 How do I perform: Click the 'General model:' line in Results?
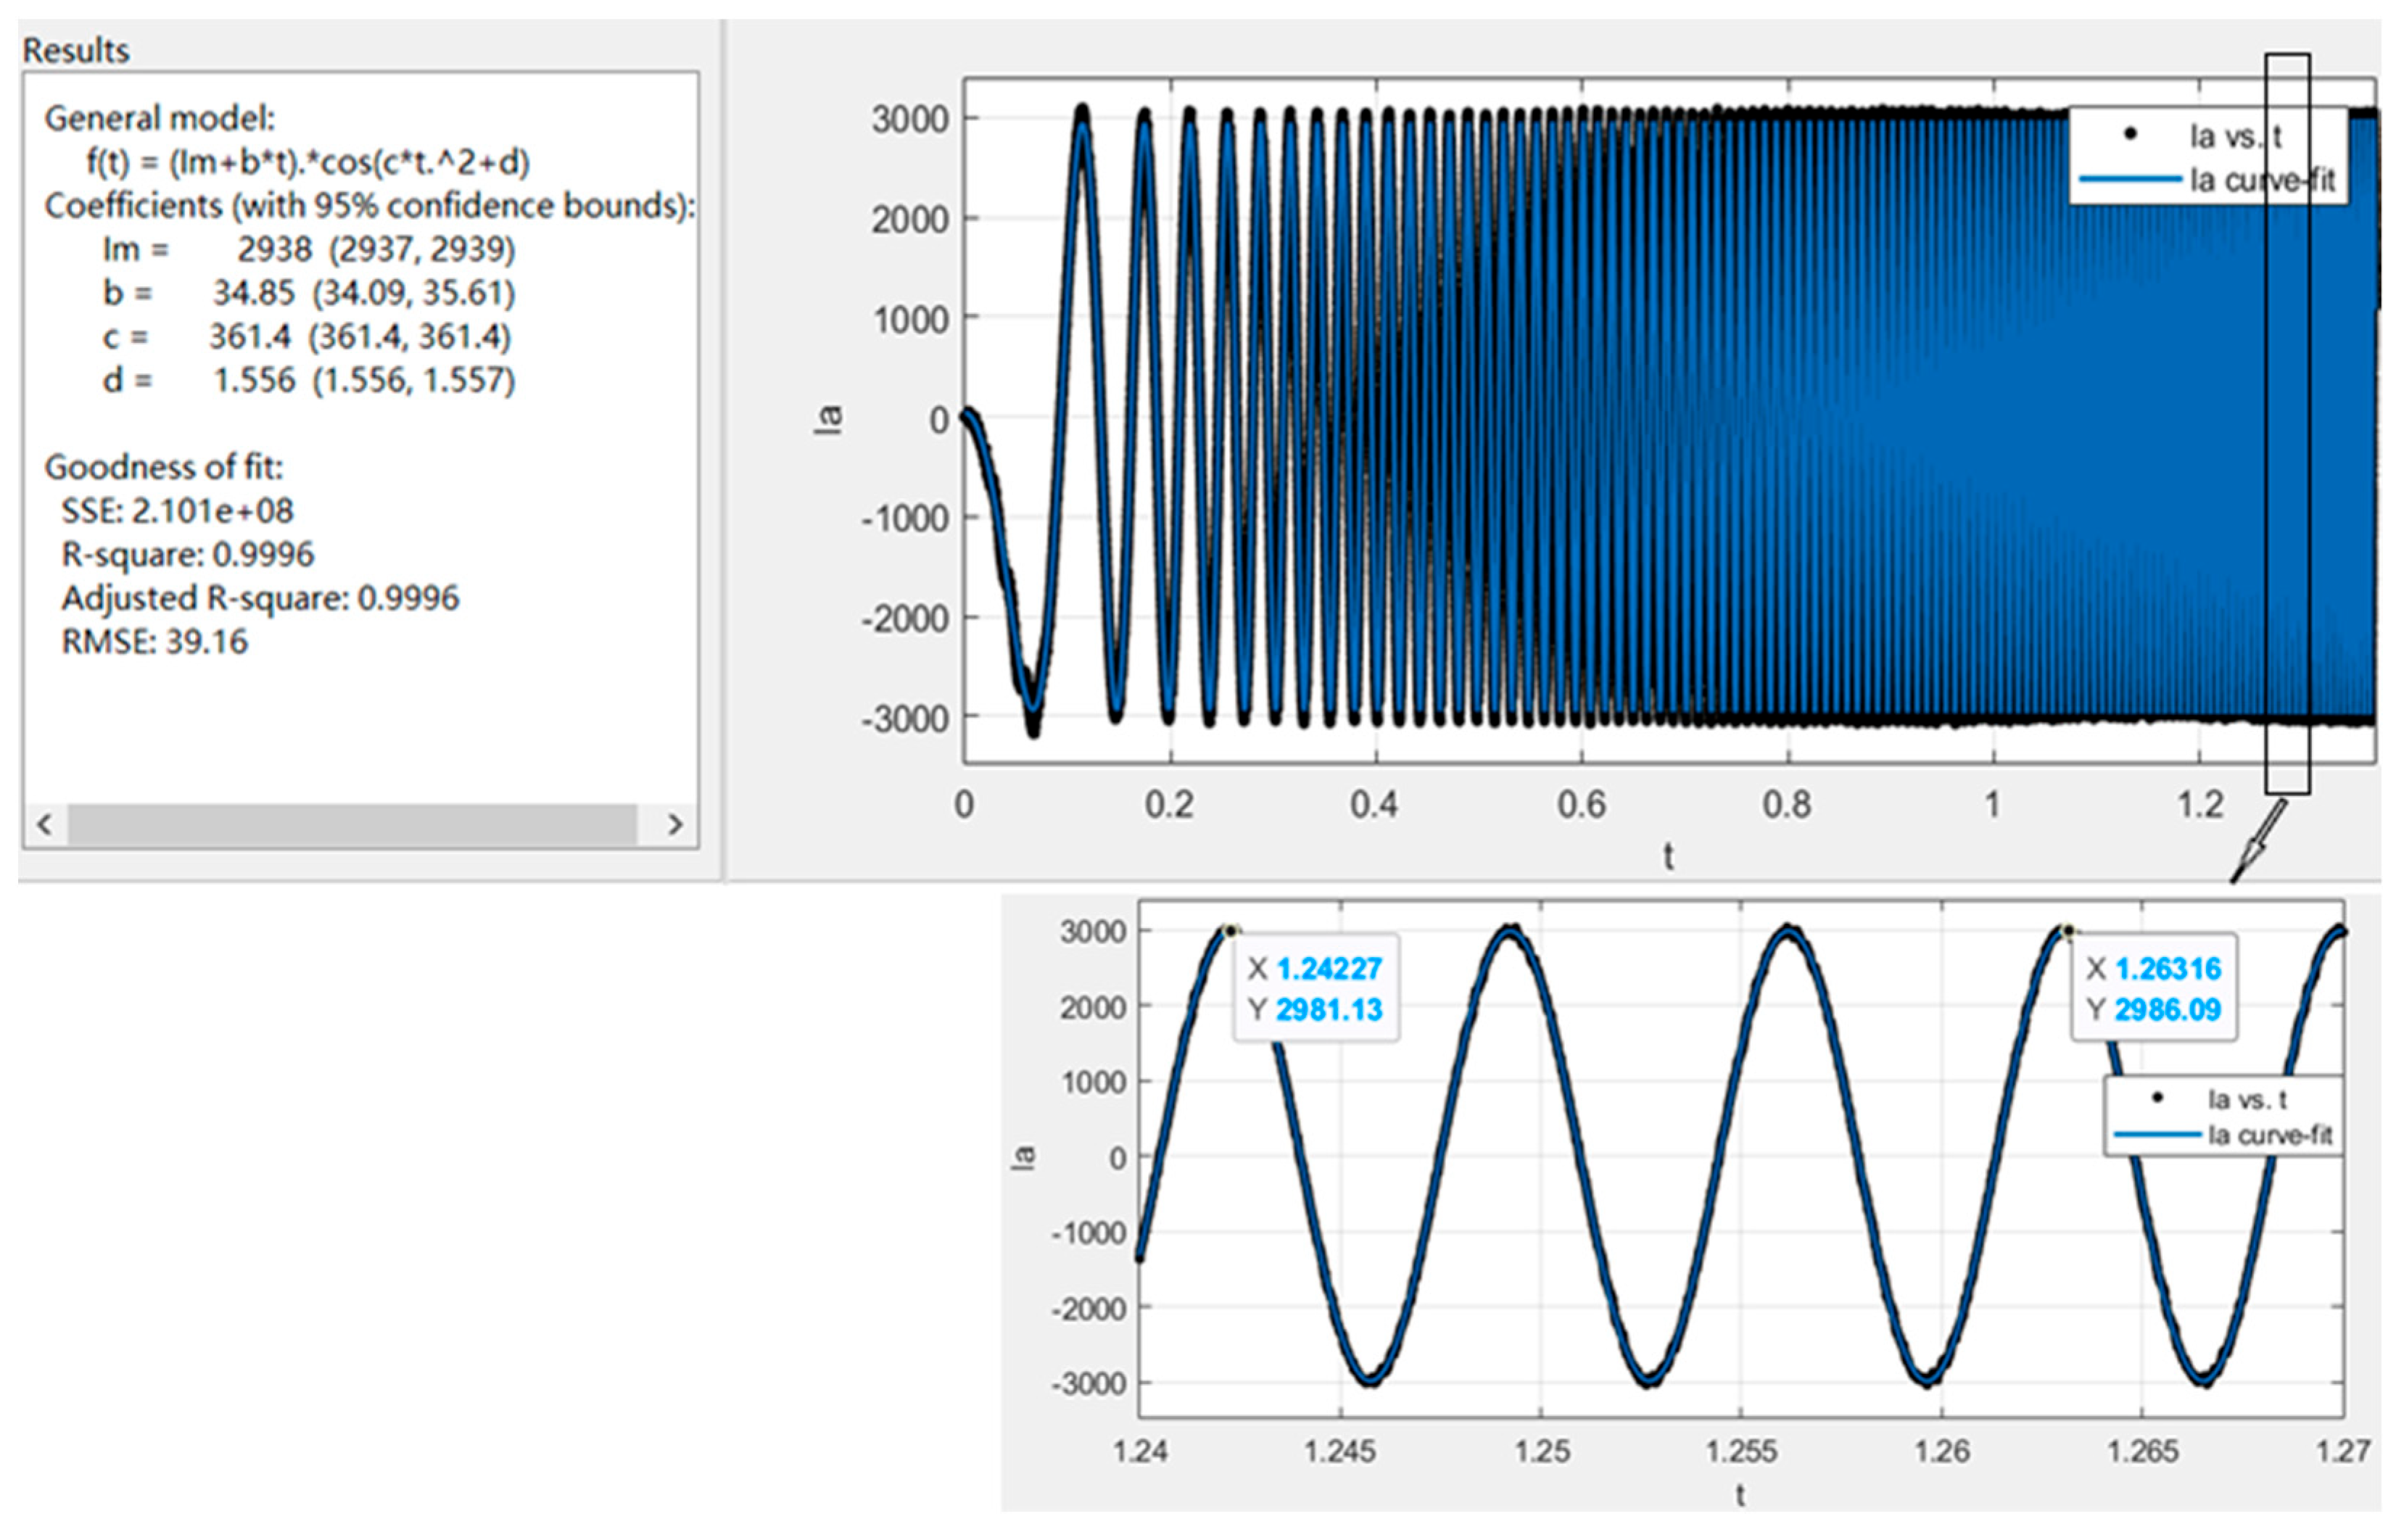point(160,118)
